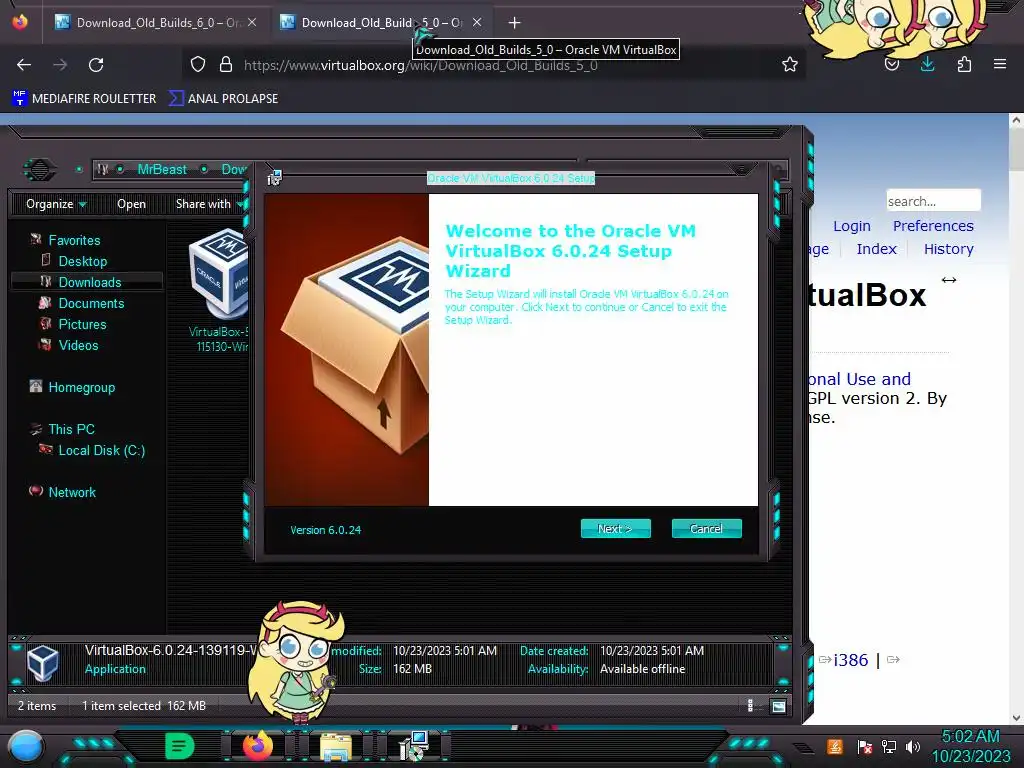Select Videos in Explorer sidebar
1024x768 pixels.
coord(78,345)
